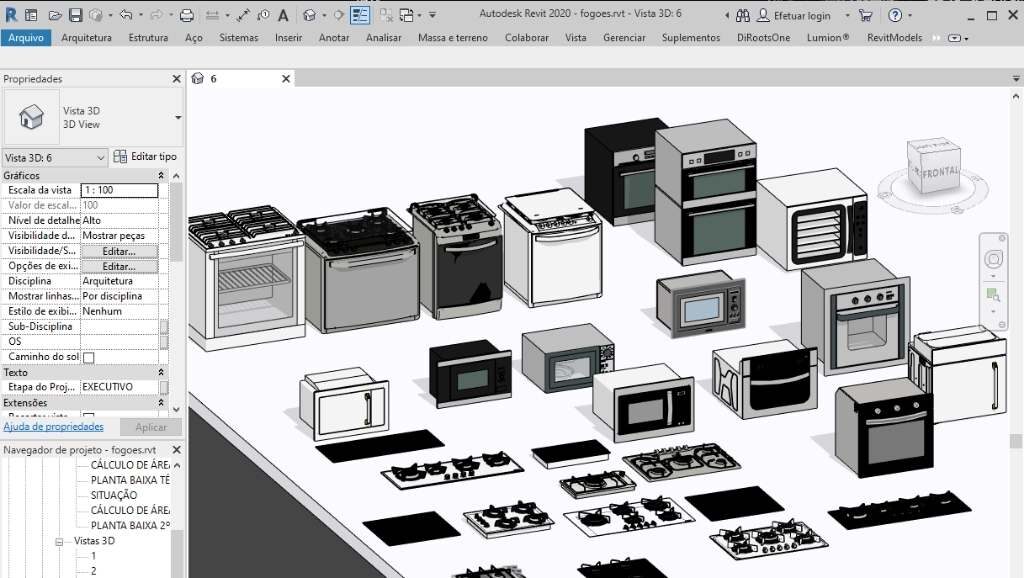This screenshot has width=1024, height=578.
Task: Toggle the Caminho do sol checkbox
Action: tap(88, 357)
